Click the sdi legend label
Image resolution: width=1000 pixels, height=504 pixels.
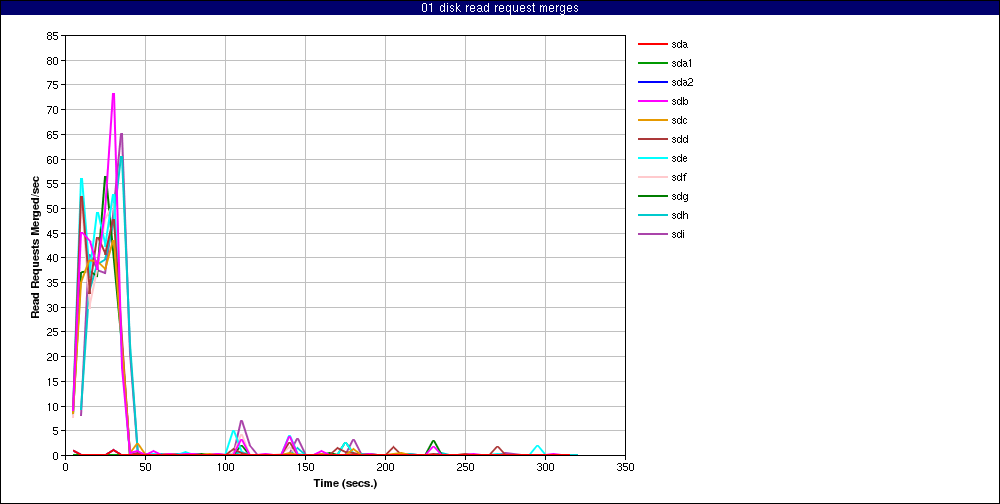pos(679,234)
